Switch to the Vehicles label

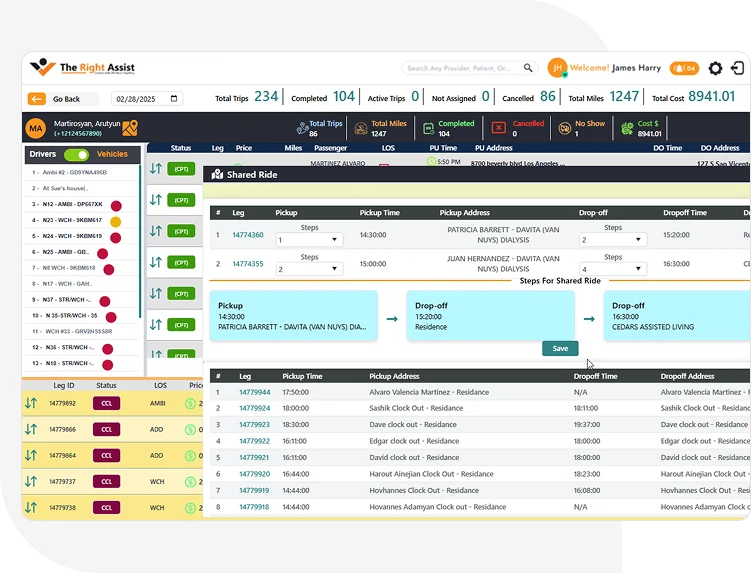pyautogui.click(x=112, y=154)
